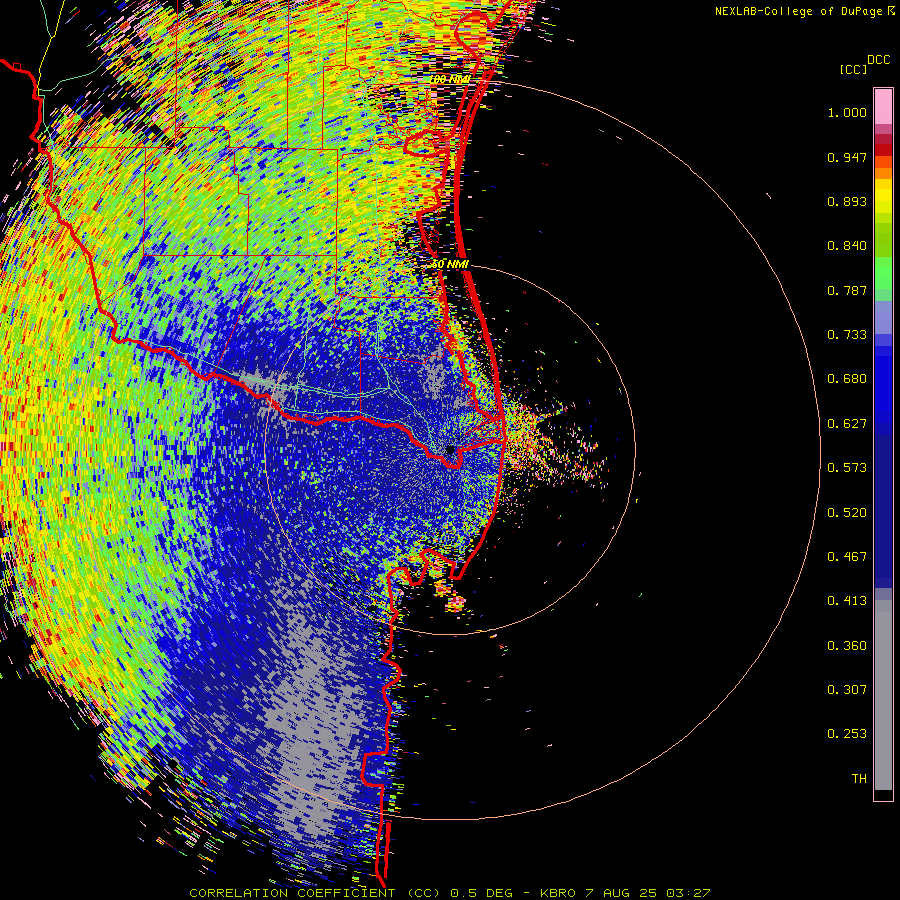Image resolution: width=900 pixels, height=900 pixels.
Task: Click the 0.627 legend value
Action: click(847, 424)
